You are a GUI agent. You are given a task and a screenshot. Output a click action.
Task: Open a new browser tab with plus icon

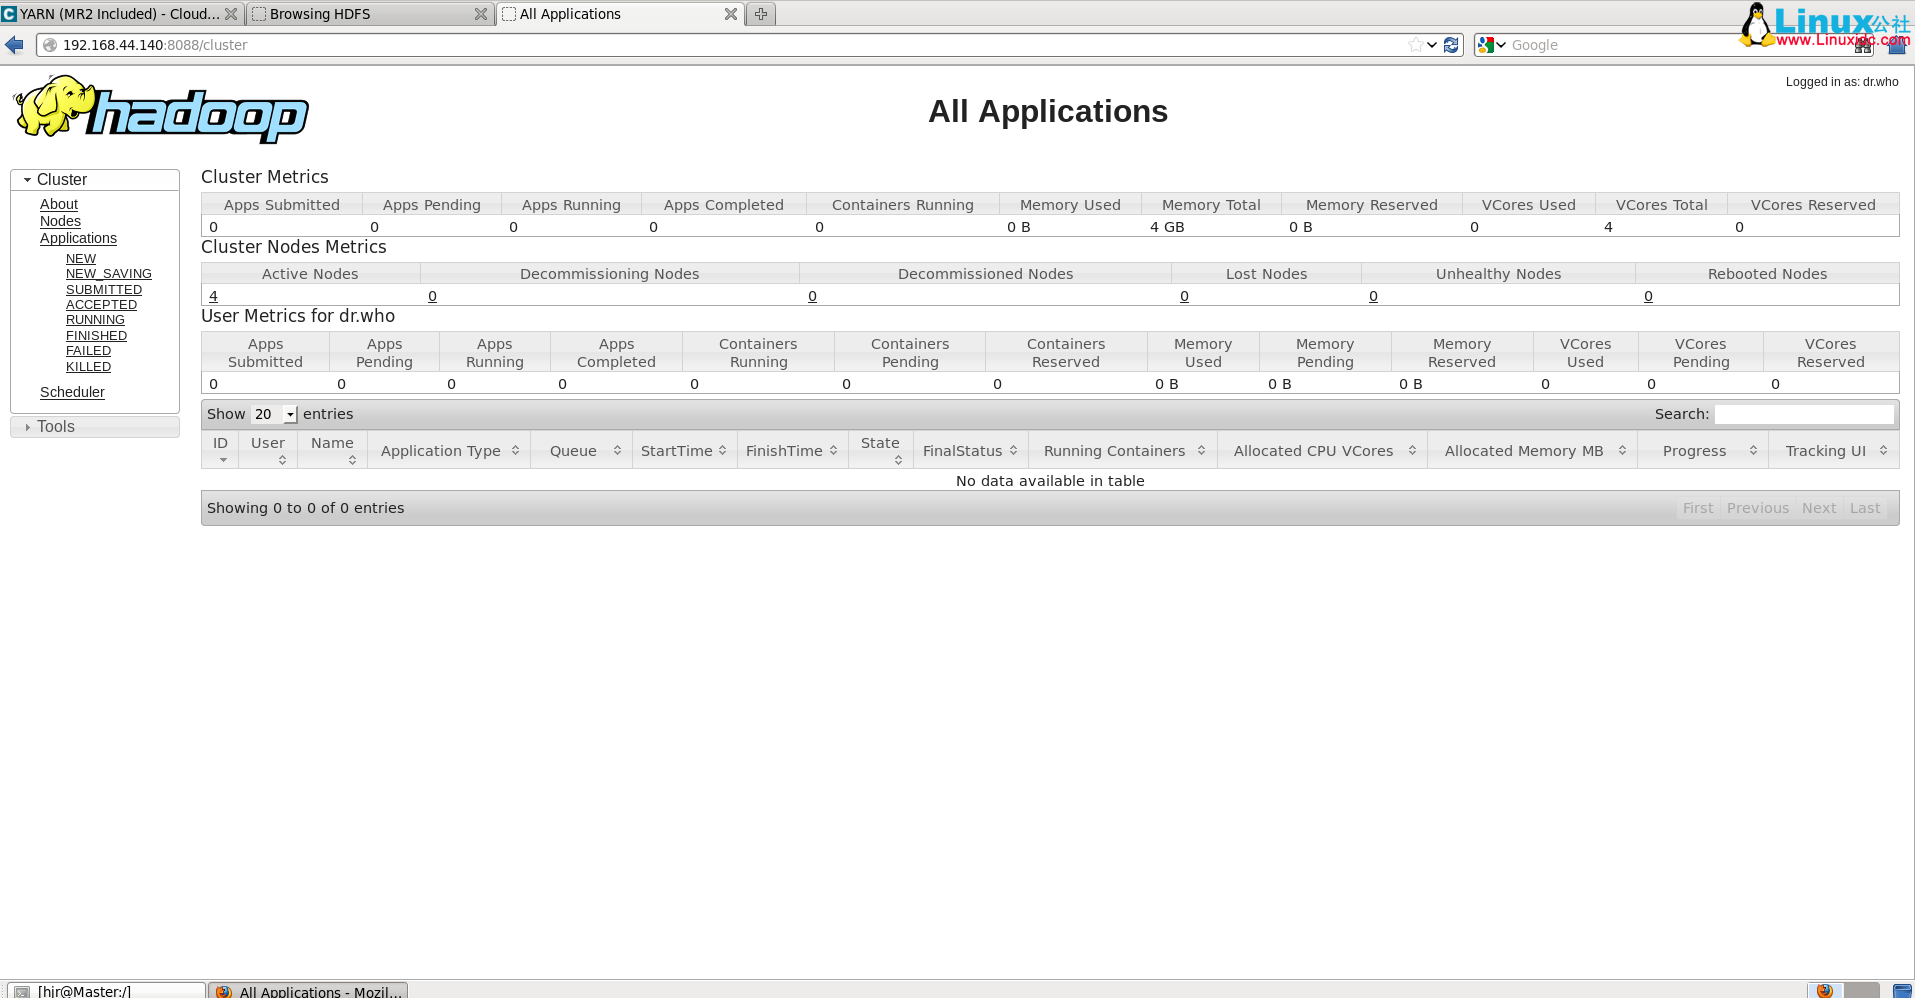[761, 14]
